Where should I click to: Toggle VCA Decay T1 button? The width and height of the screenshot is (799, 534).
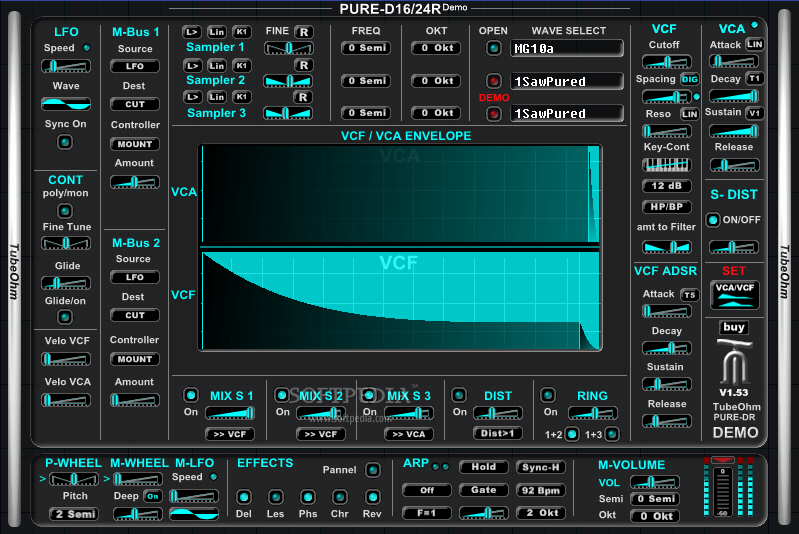click(755, 78)
